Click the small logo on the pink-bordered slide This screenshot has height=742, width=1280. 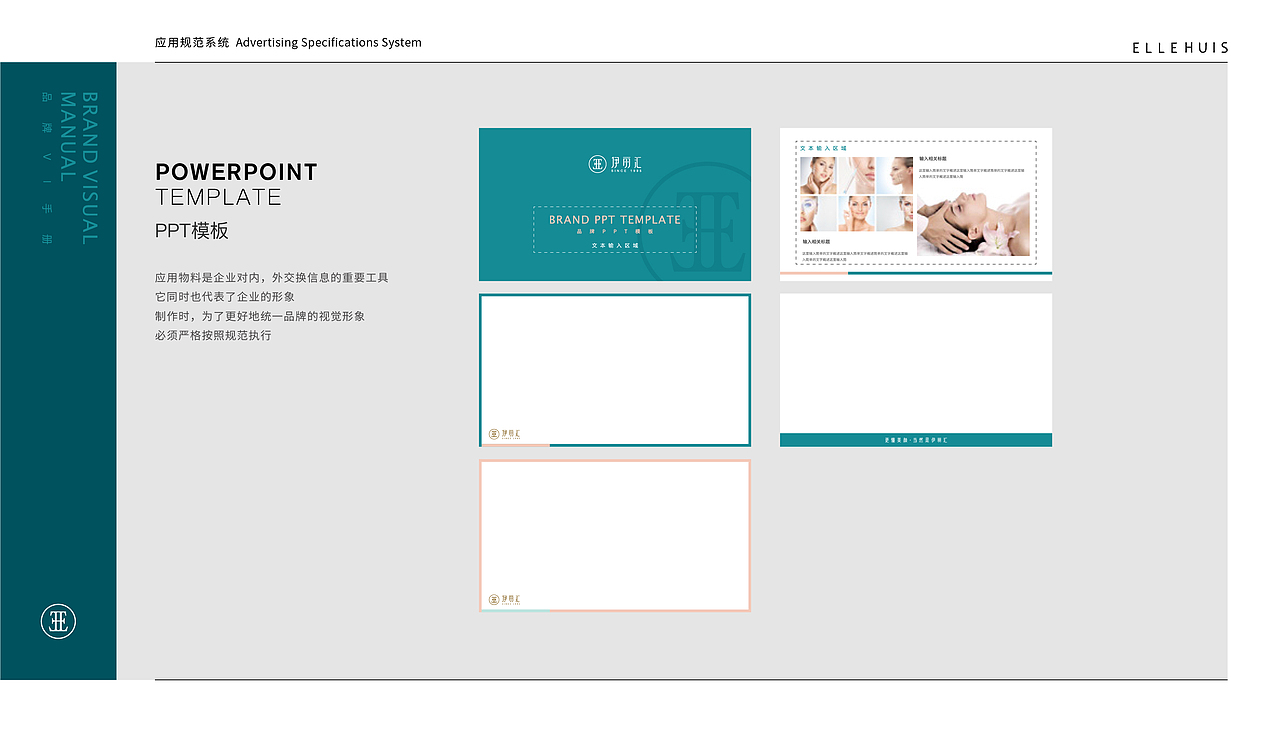point(504,600)
